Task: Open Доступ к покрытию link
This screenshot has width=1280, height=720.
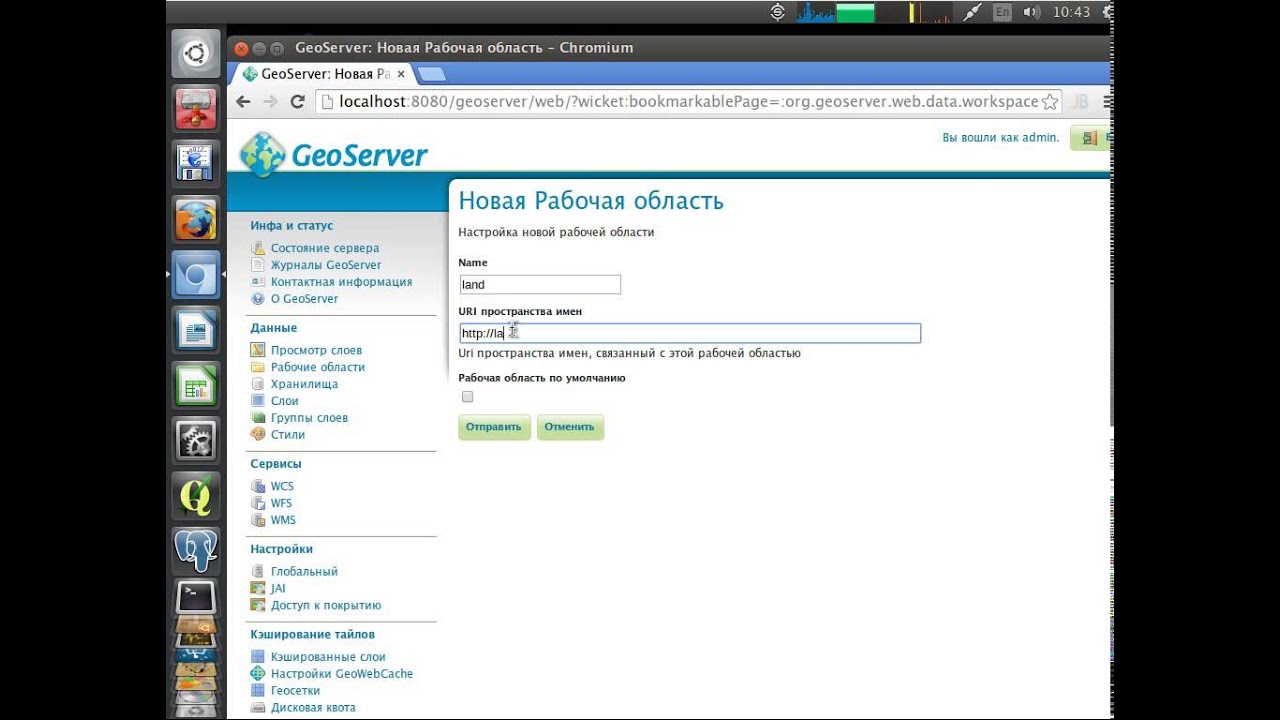Action: 326,605
